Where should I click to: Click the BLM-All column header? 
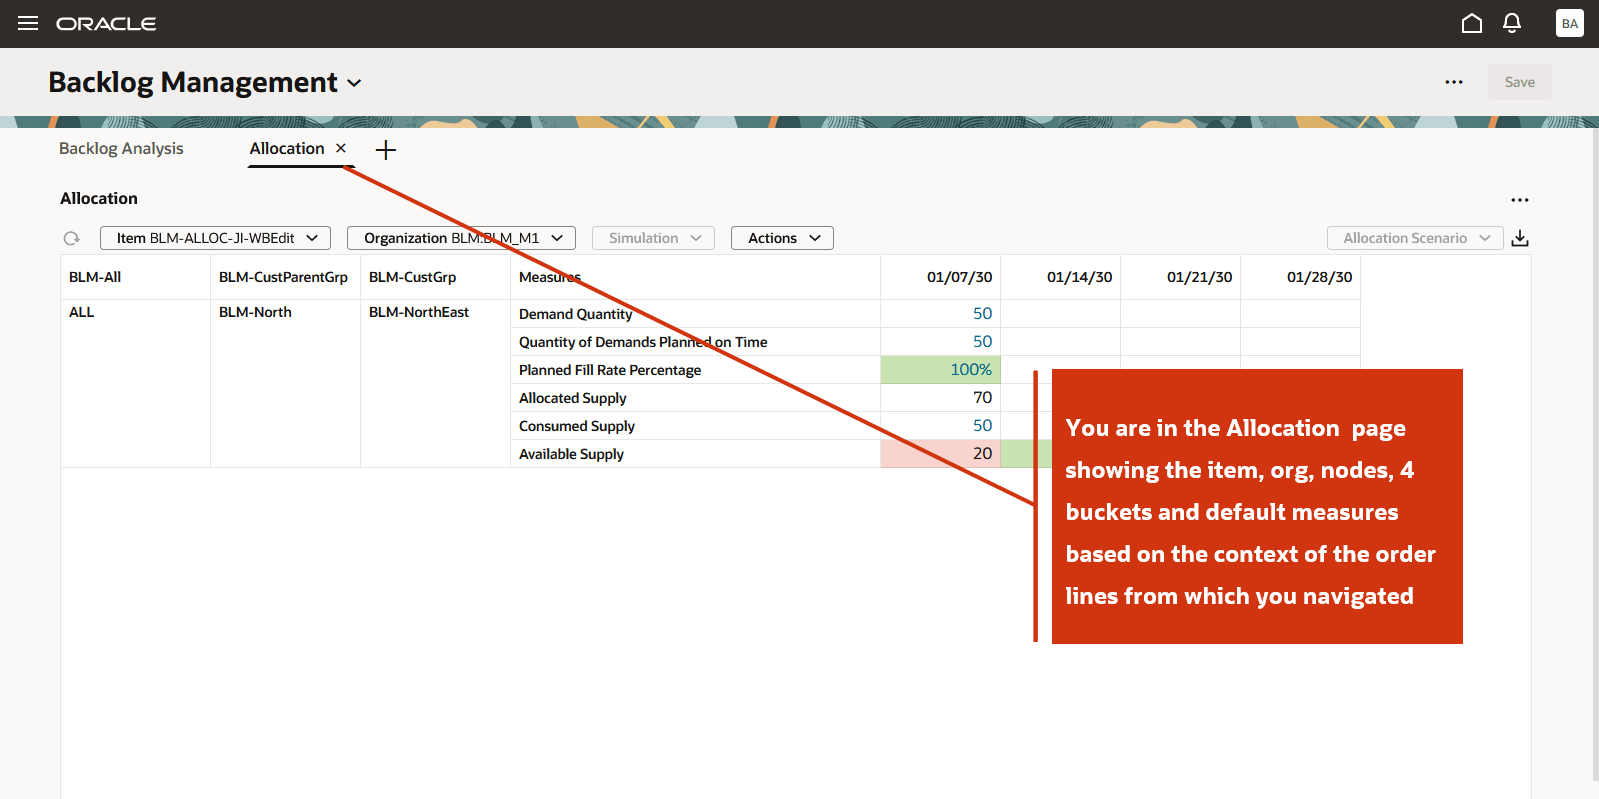135,277
